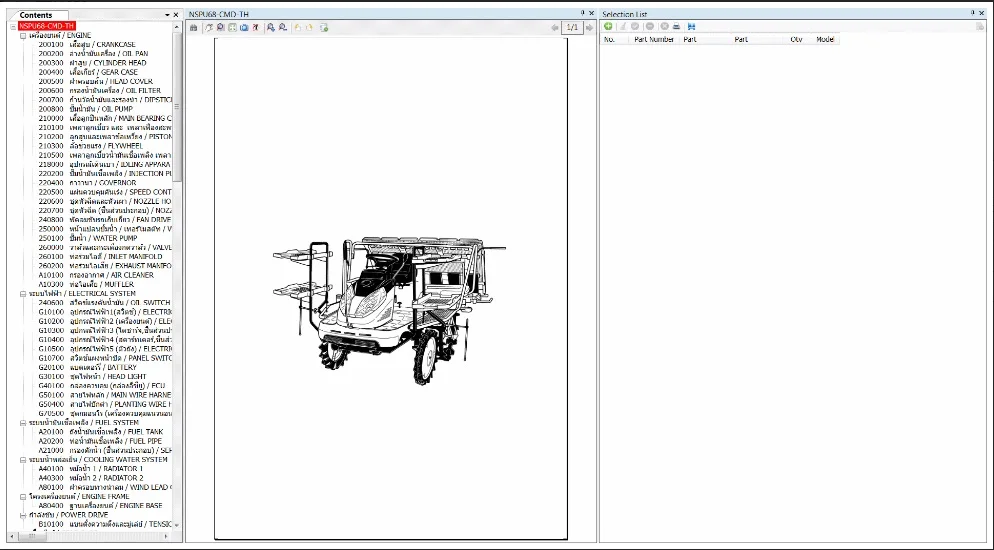Click the page number 1/1 field
Image resolution: width=994 pixels, height=550 pixels.
tap(572, 28)
